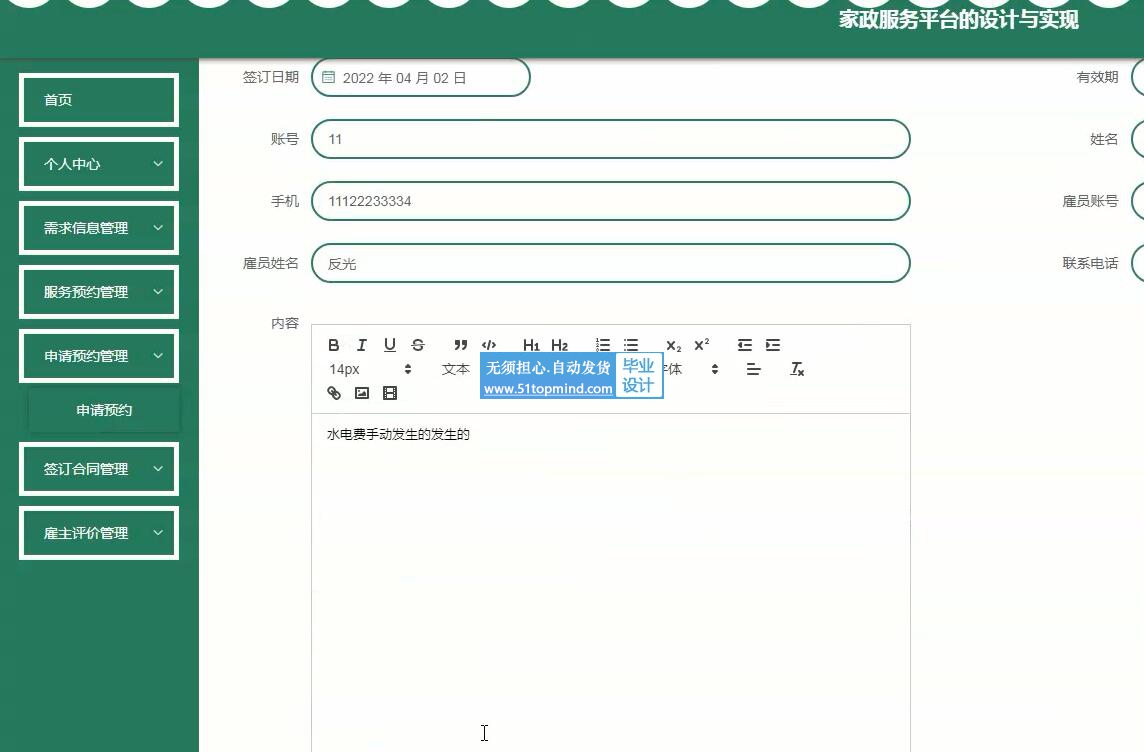The image size is (1144, 752).
Task: Insert a code block in the editor
Action: pos(489,345)
